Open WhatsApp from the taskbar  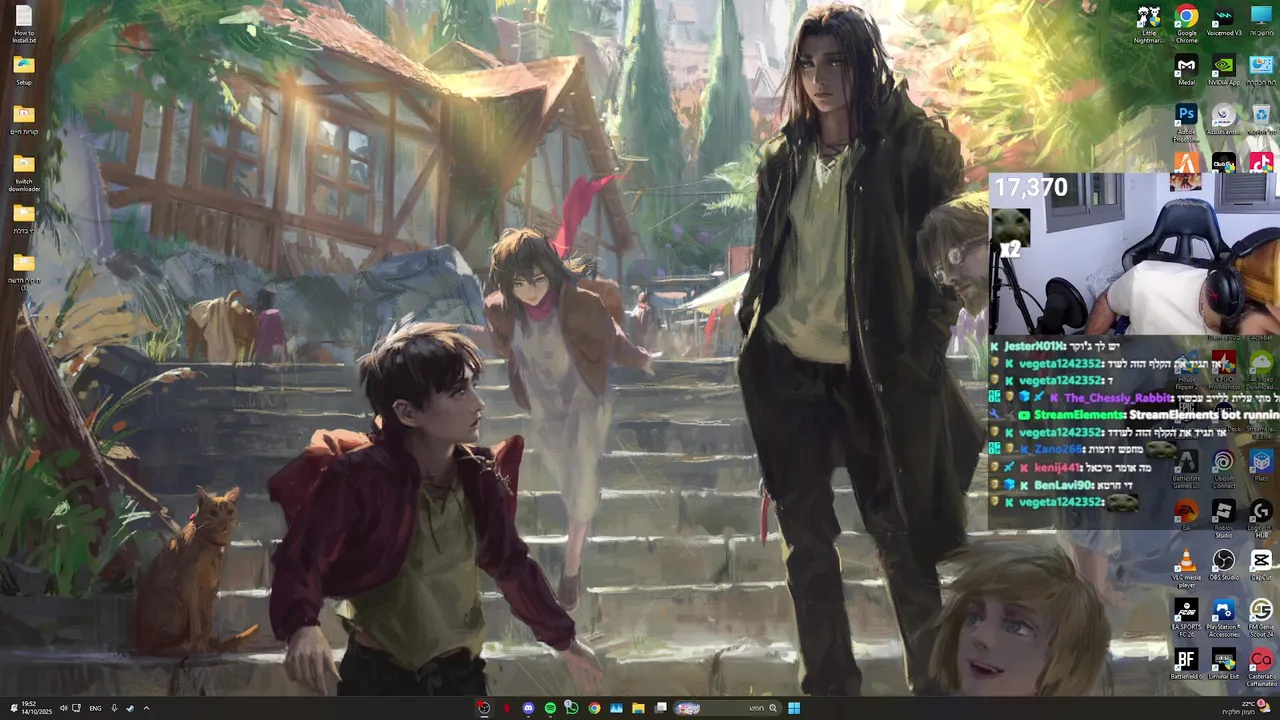572,708
